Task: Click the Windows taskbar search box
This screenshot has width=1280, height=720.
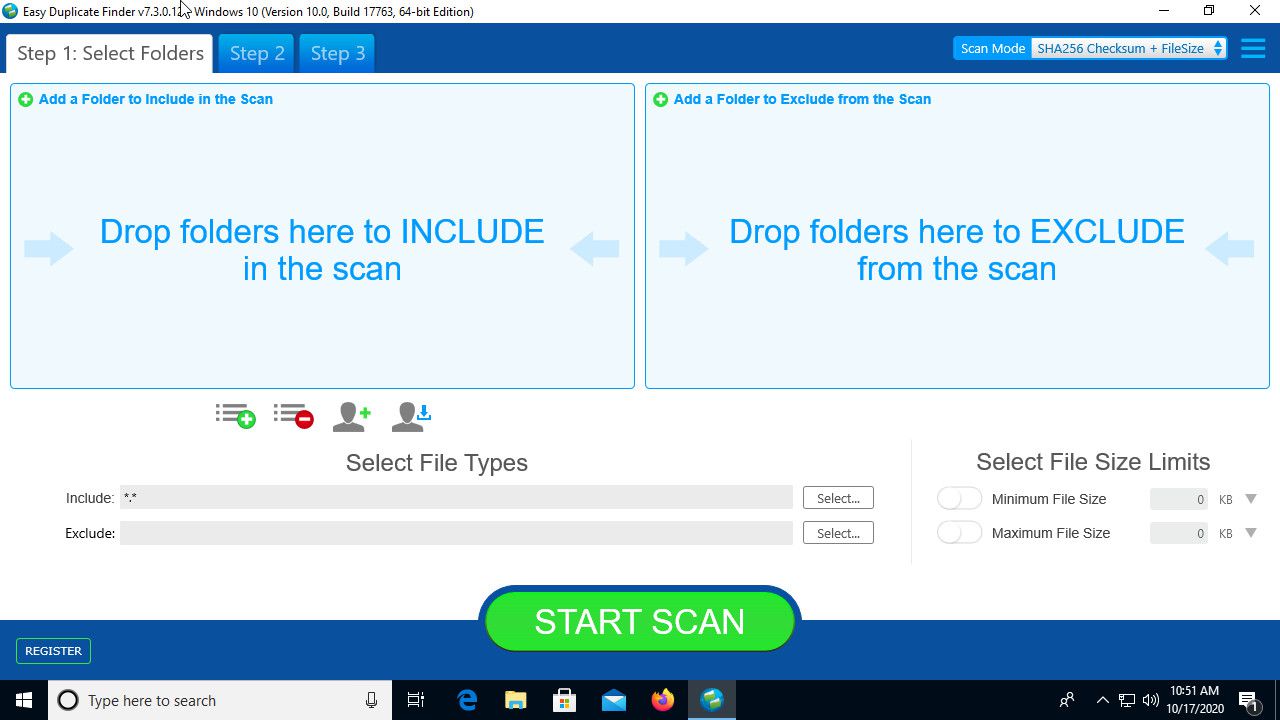Action: (220, 700)
